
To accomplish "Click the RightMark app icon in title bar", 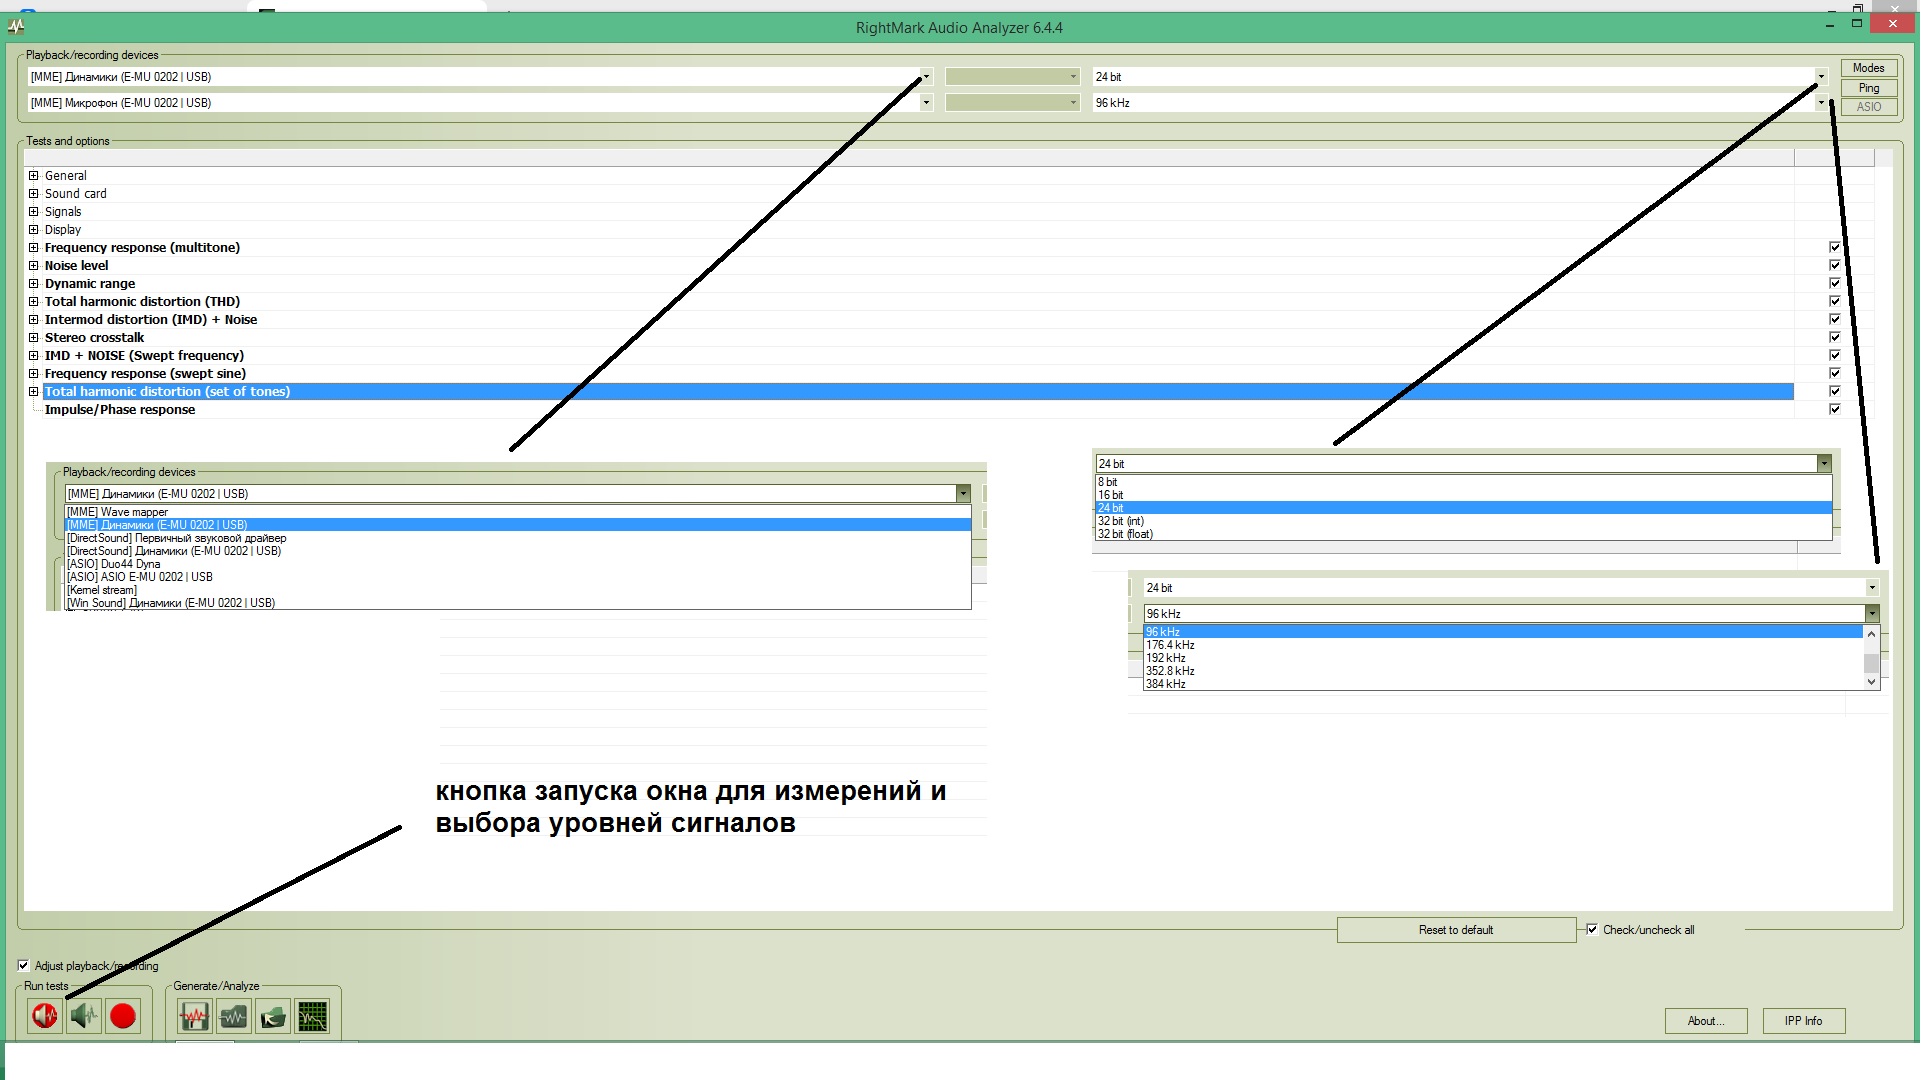I will click(x=16, y=26).
